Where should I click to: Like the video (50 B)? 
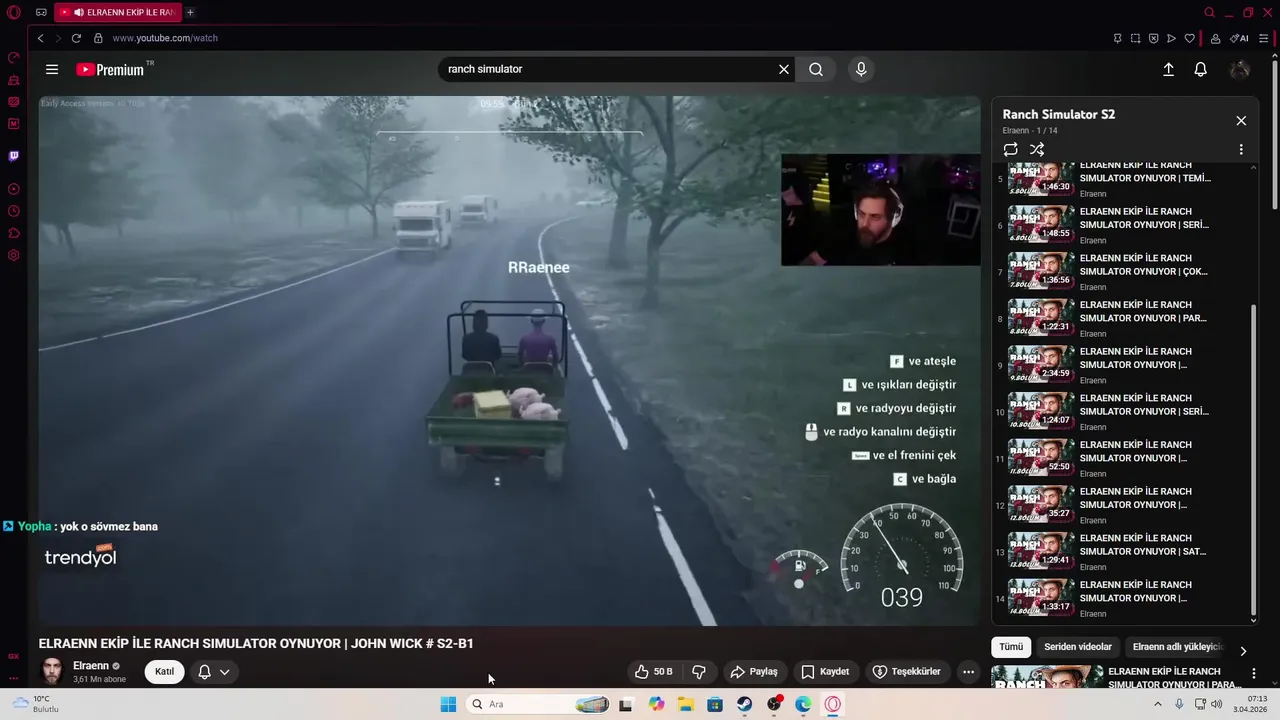coord(654,672)
